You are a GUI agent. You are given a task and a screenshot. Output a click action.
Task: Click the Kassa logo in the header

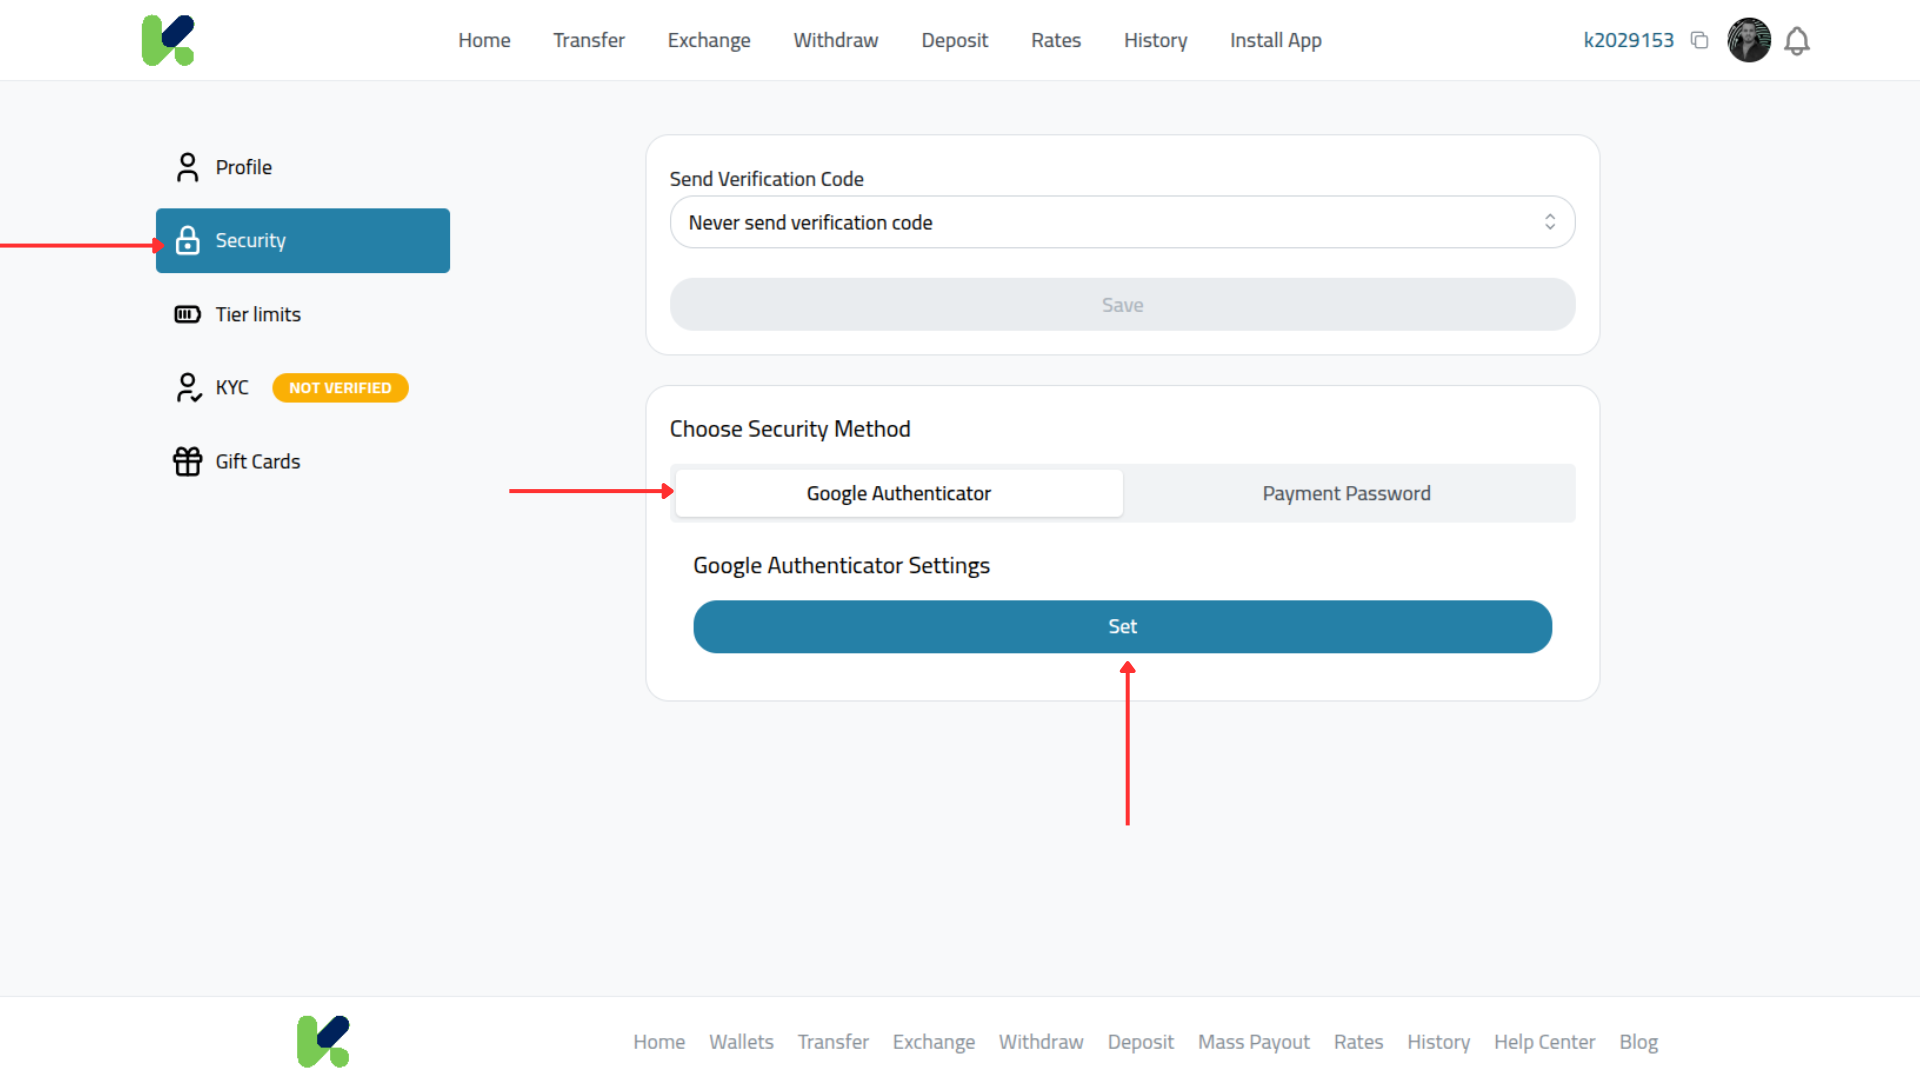(168, 40)
